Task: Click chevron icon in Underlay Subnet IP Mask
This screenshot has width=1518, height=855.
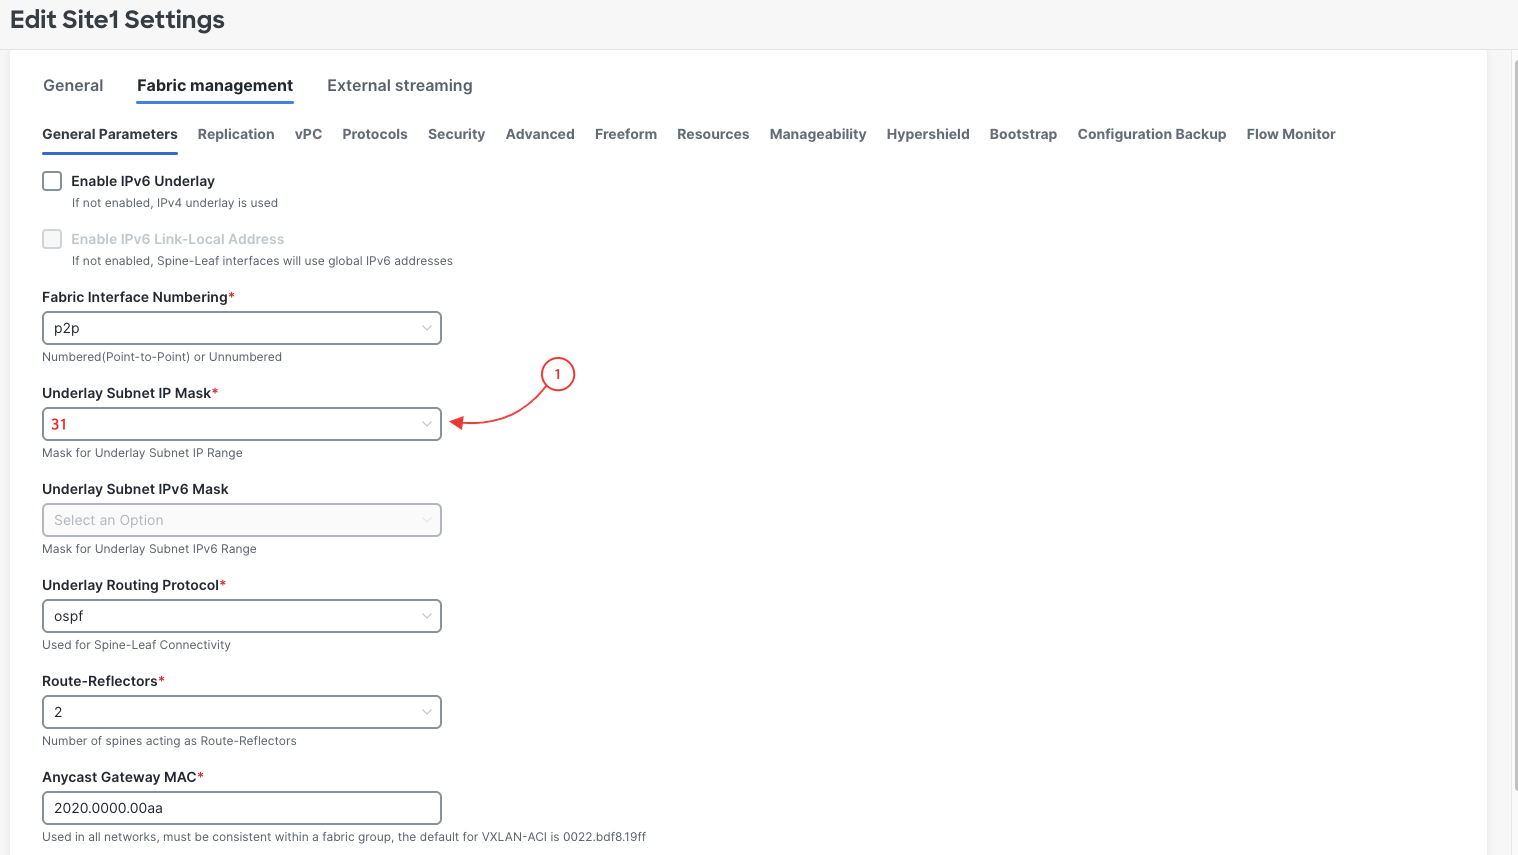Action: (427, 424)
